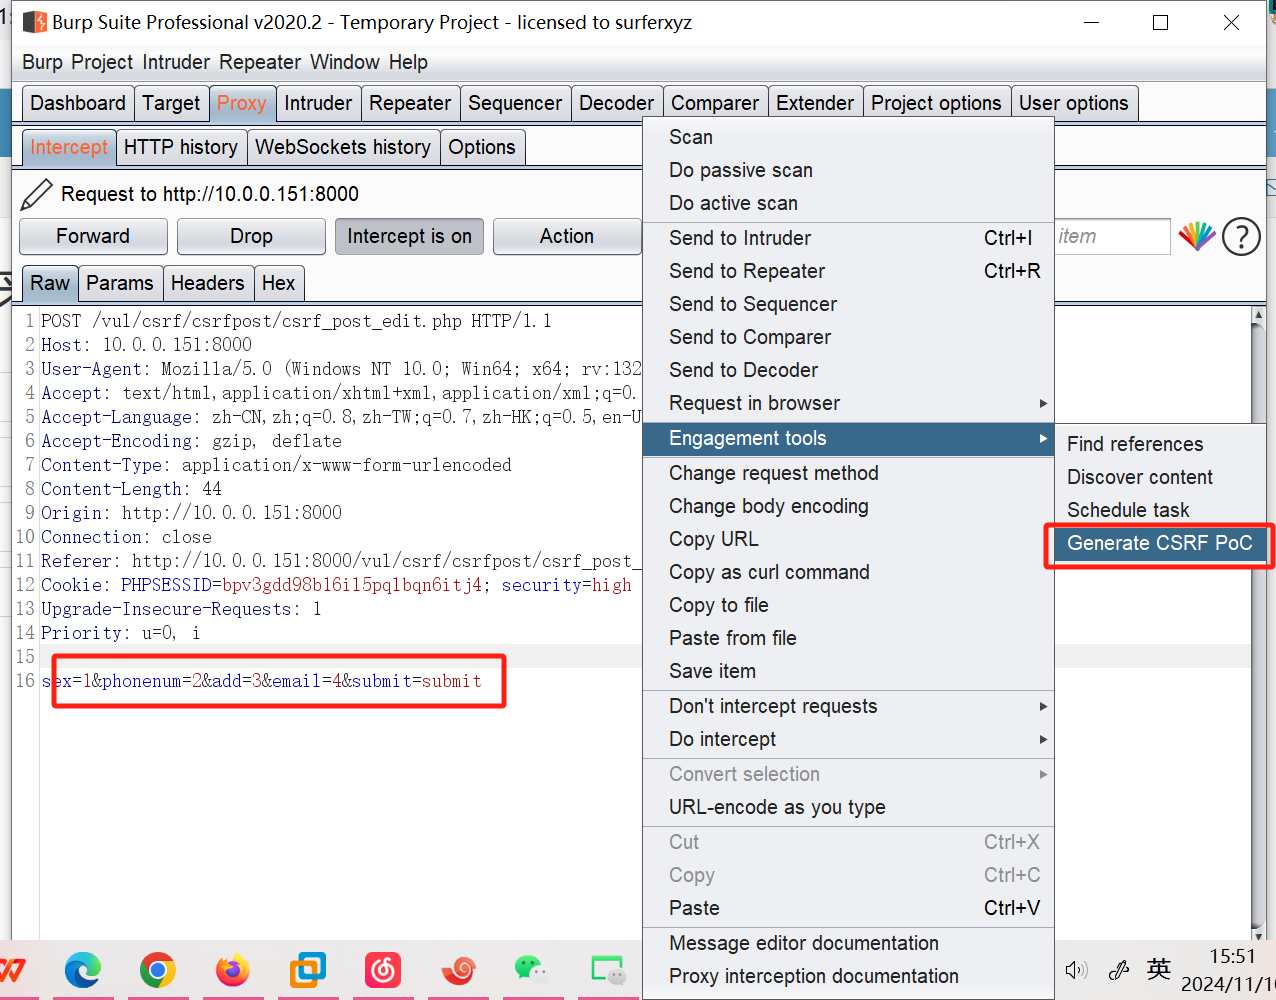This screenshot has height=1000, width=1276.
Task: Choose Do passive scan
Action: [x=848, y=170]
